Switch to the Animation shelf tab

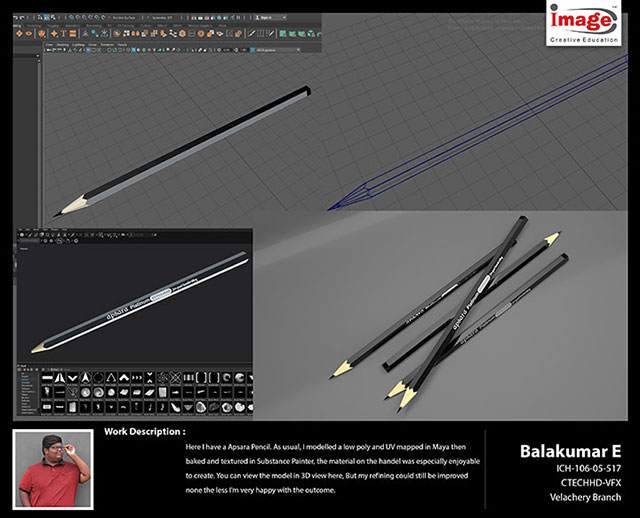pyautogui.click(x=72, y=26)
